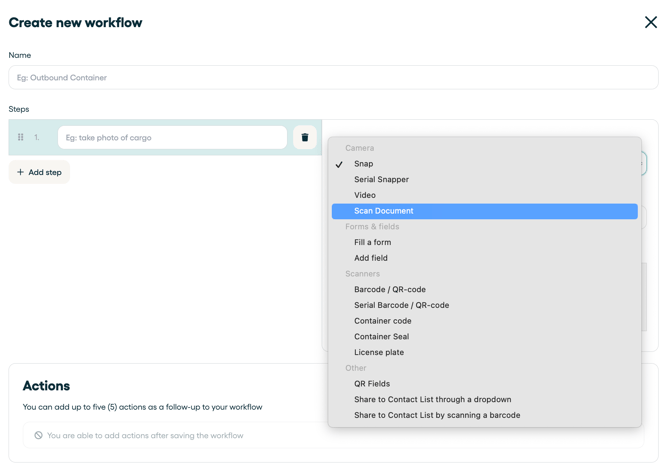Image resolution: width=670 pixels, height=465 pixels.
Task: Select the Container code scanner
Action: click(382, 321)
